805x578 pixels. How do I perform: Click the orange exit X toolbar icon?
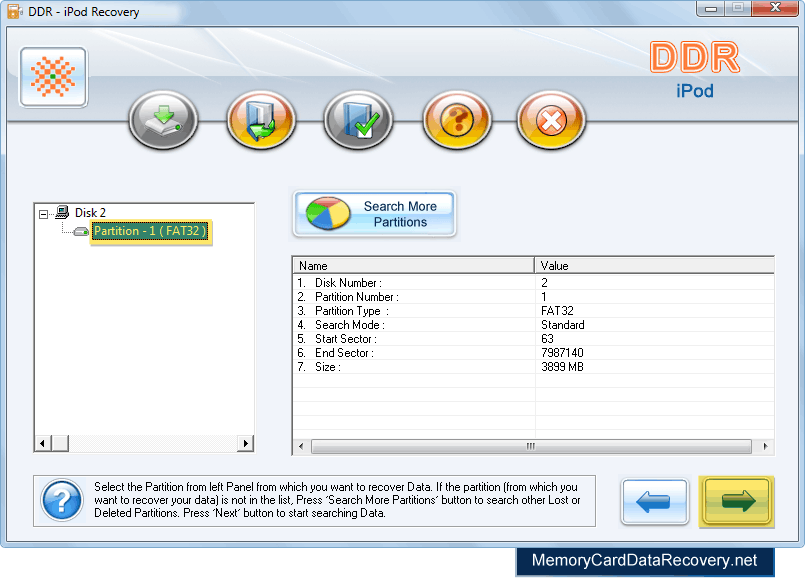click(x=551, y=120)
